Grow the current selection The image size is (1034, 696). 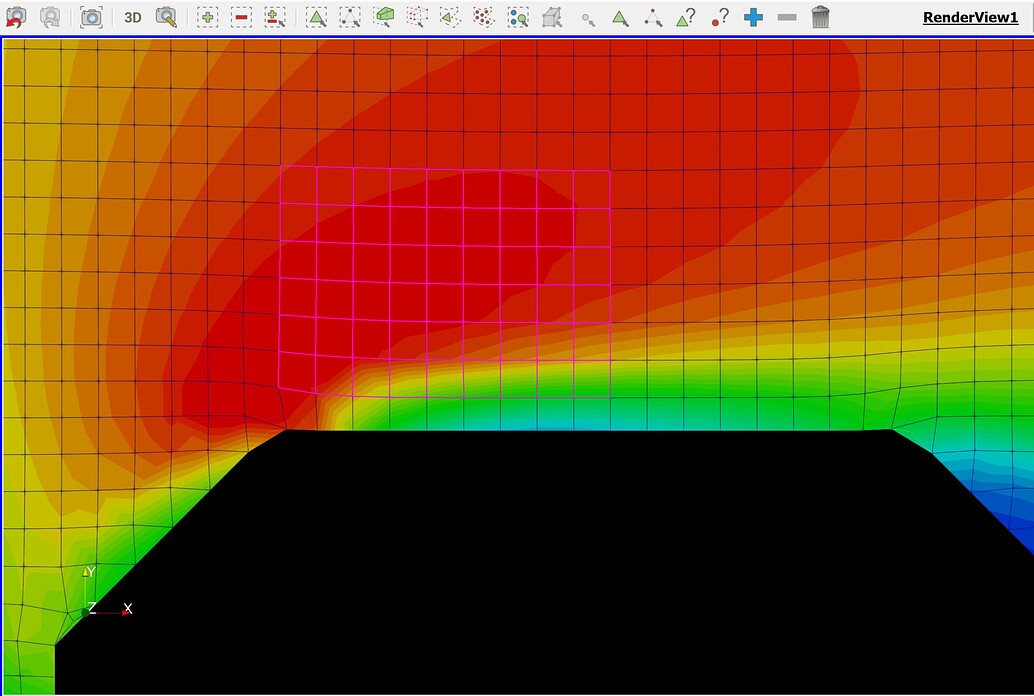pyautogui.click(x=753, y=16)
